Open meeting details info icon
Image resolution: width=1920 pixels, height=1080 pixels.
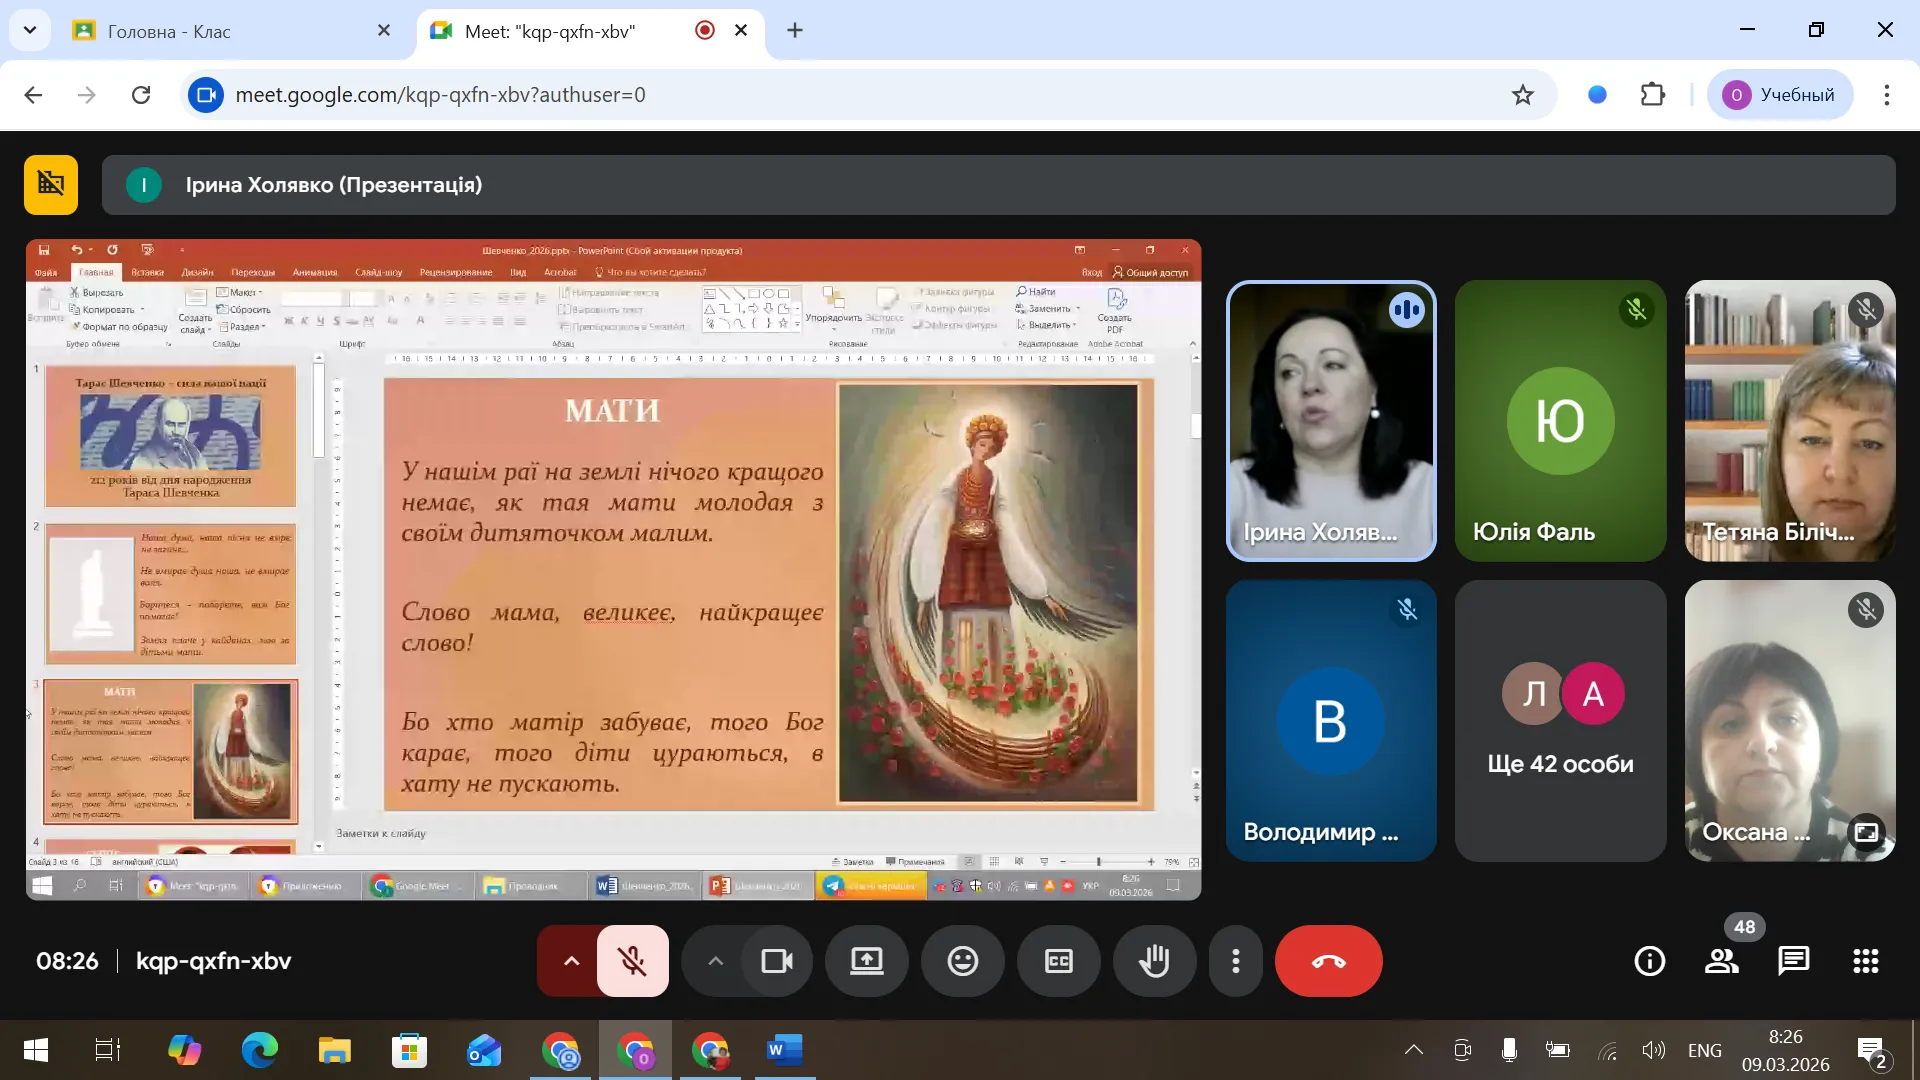click(x=1649, y=961)
